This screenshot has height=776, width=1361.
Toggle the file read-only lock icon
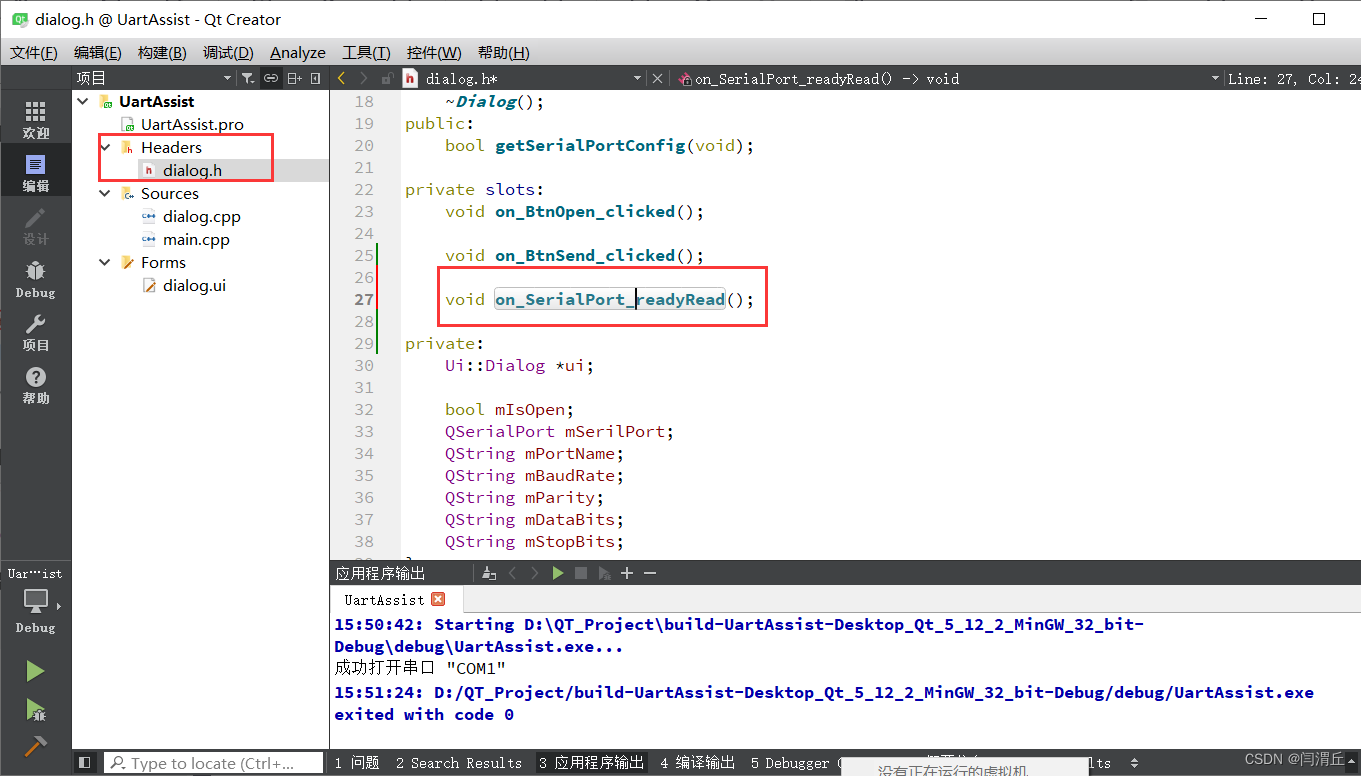pyautogui.click(x=385, y=78)
